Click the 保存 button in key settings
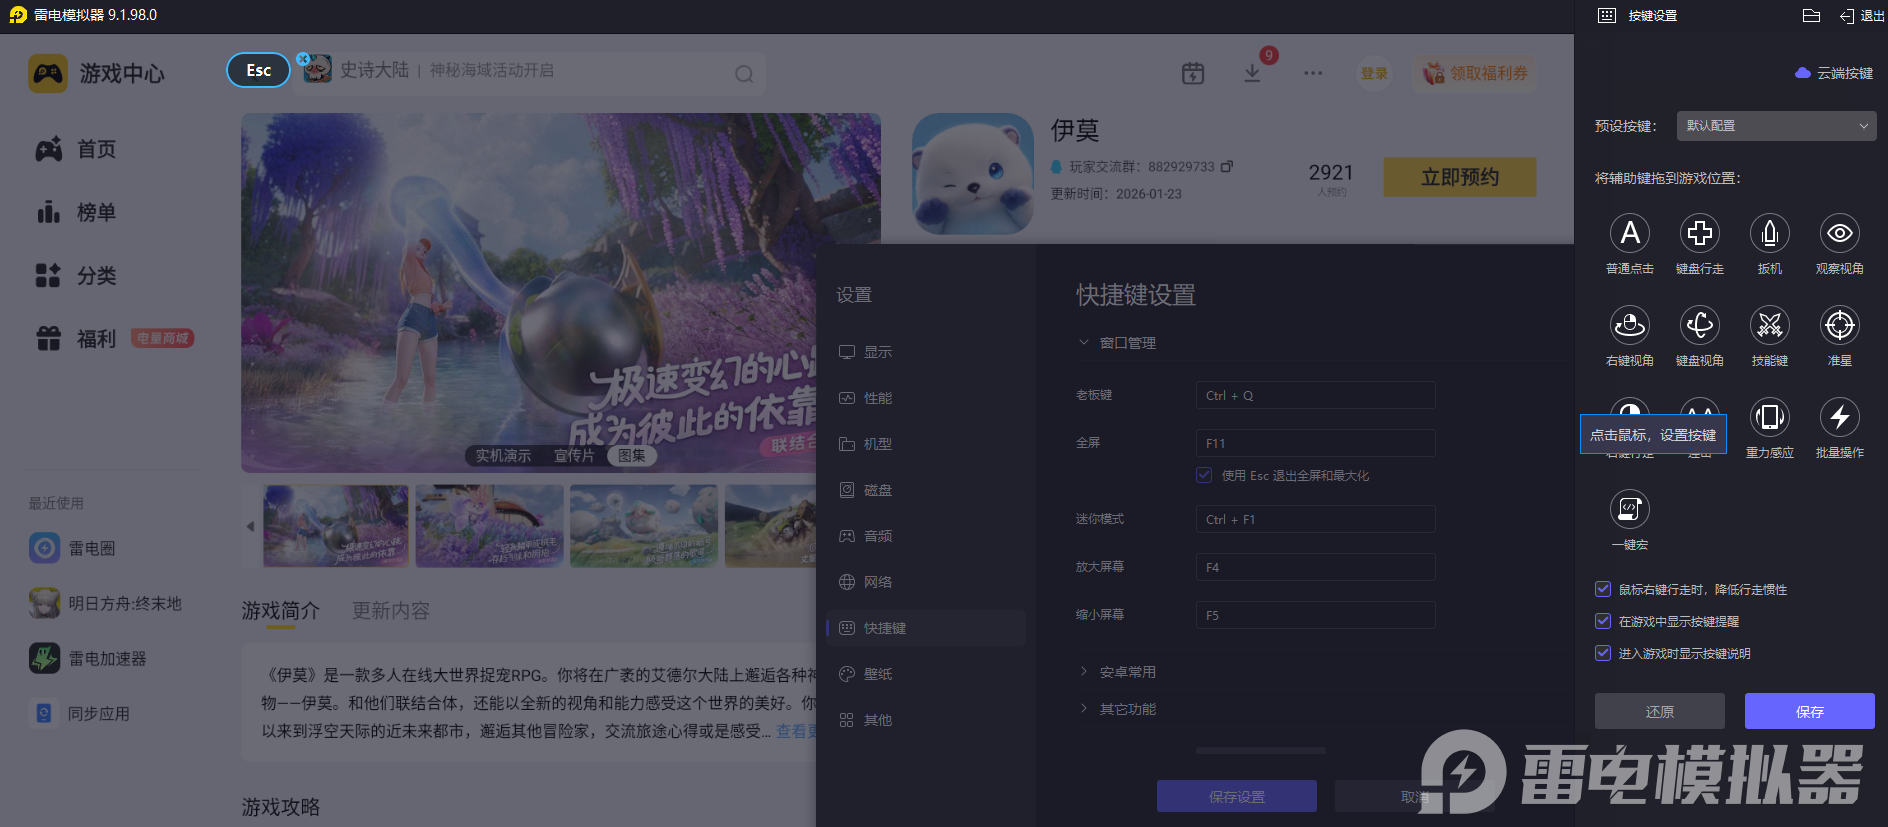 (x=1810, y=711)
